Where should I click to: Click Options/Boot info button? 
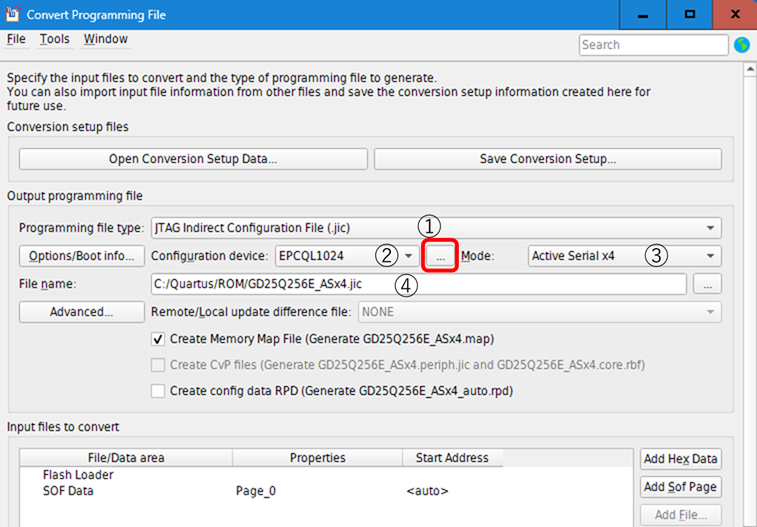click(82, 256)
